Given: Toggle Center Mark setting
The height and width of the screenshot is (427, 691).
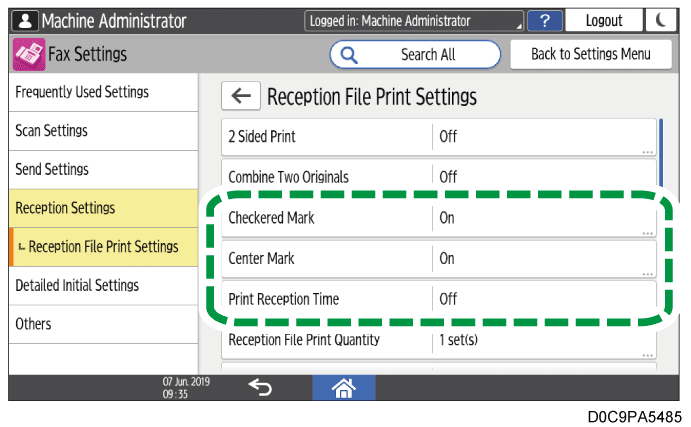Looking at the screenshot, I should [x=438, y=258].
